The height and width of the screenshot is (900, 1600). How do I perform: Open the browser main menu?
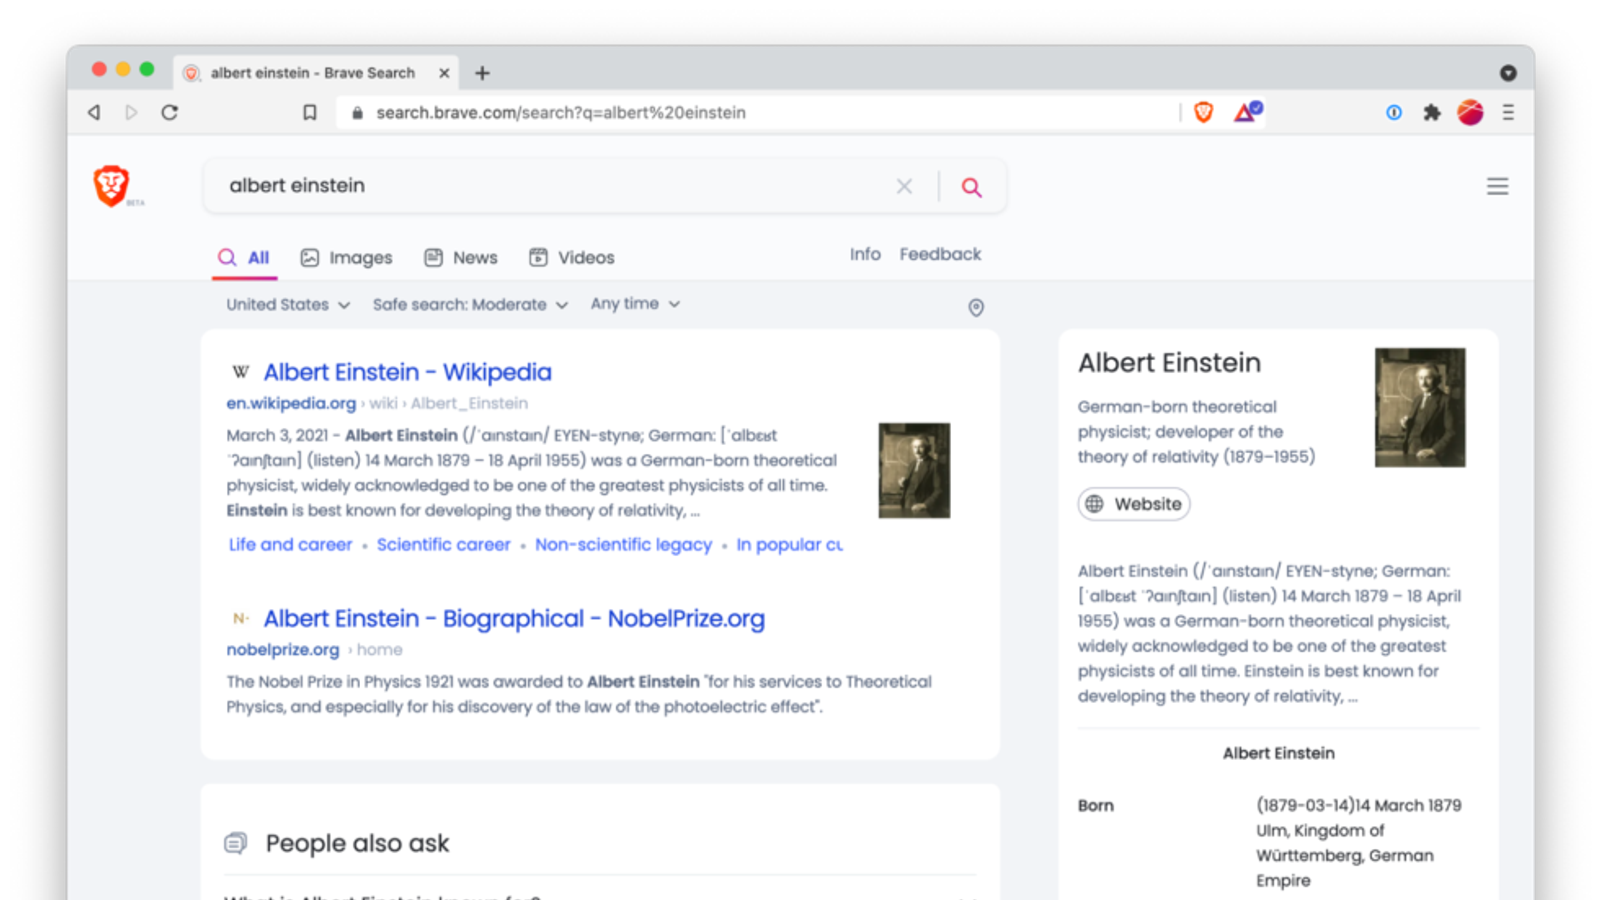coord(1508,112)
